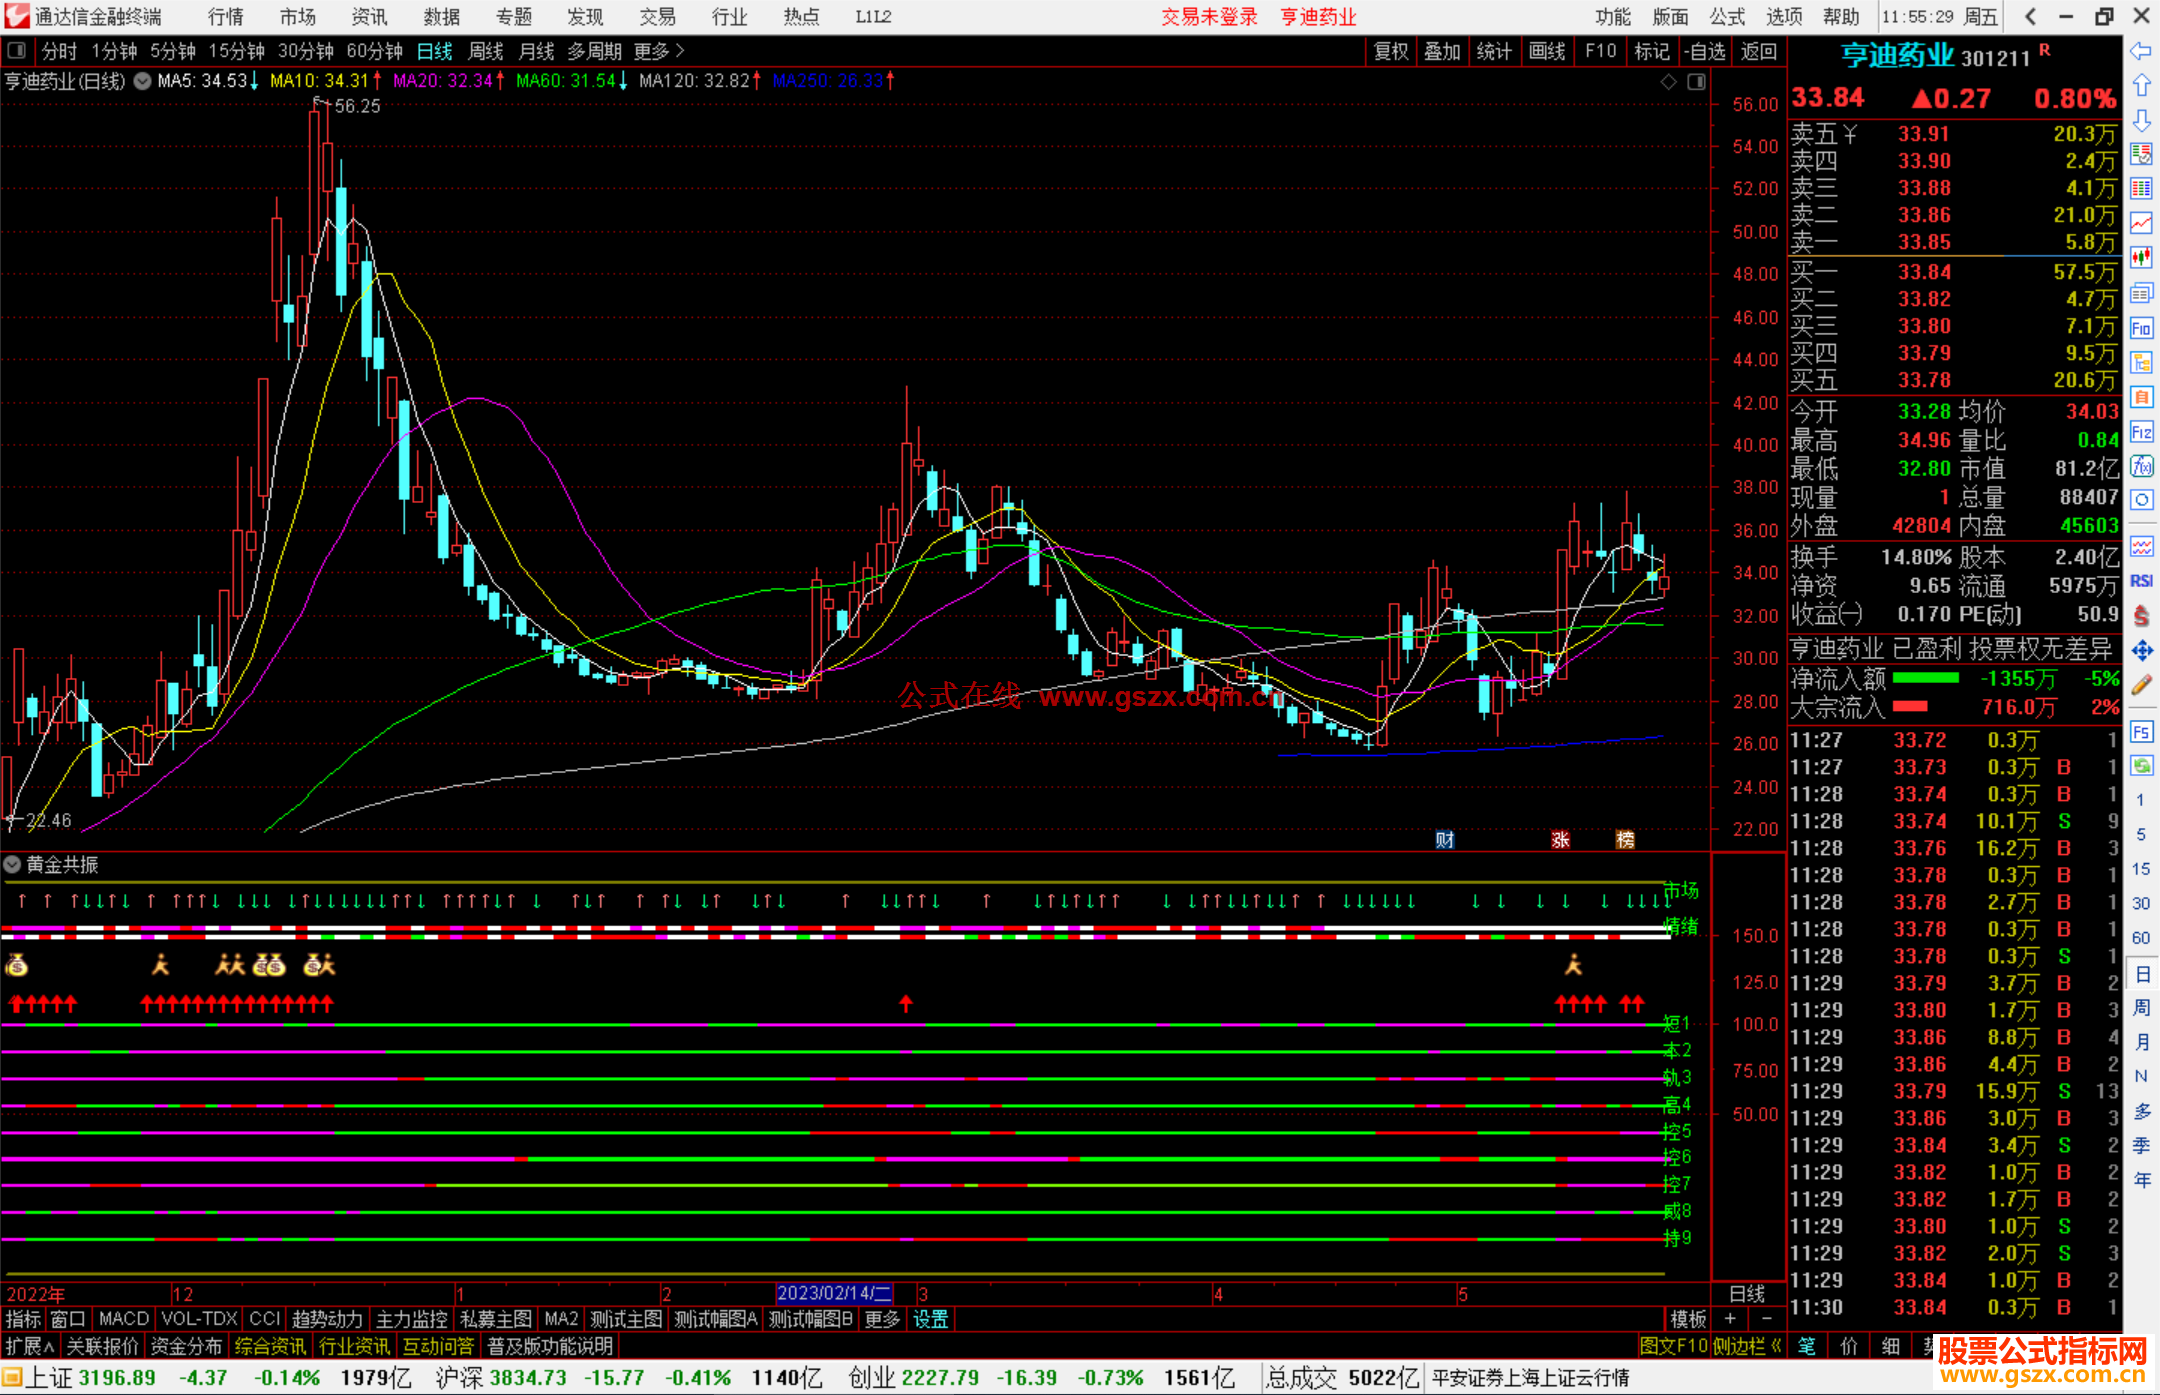Click the f(x) formula icon in the sidebar
2160x1395 pixels.
(2141, 466)
